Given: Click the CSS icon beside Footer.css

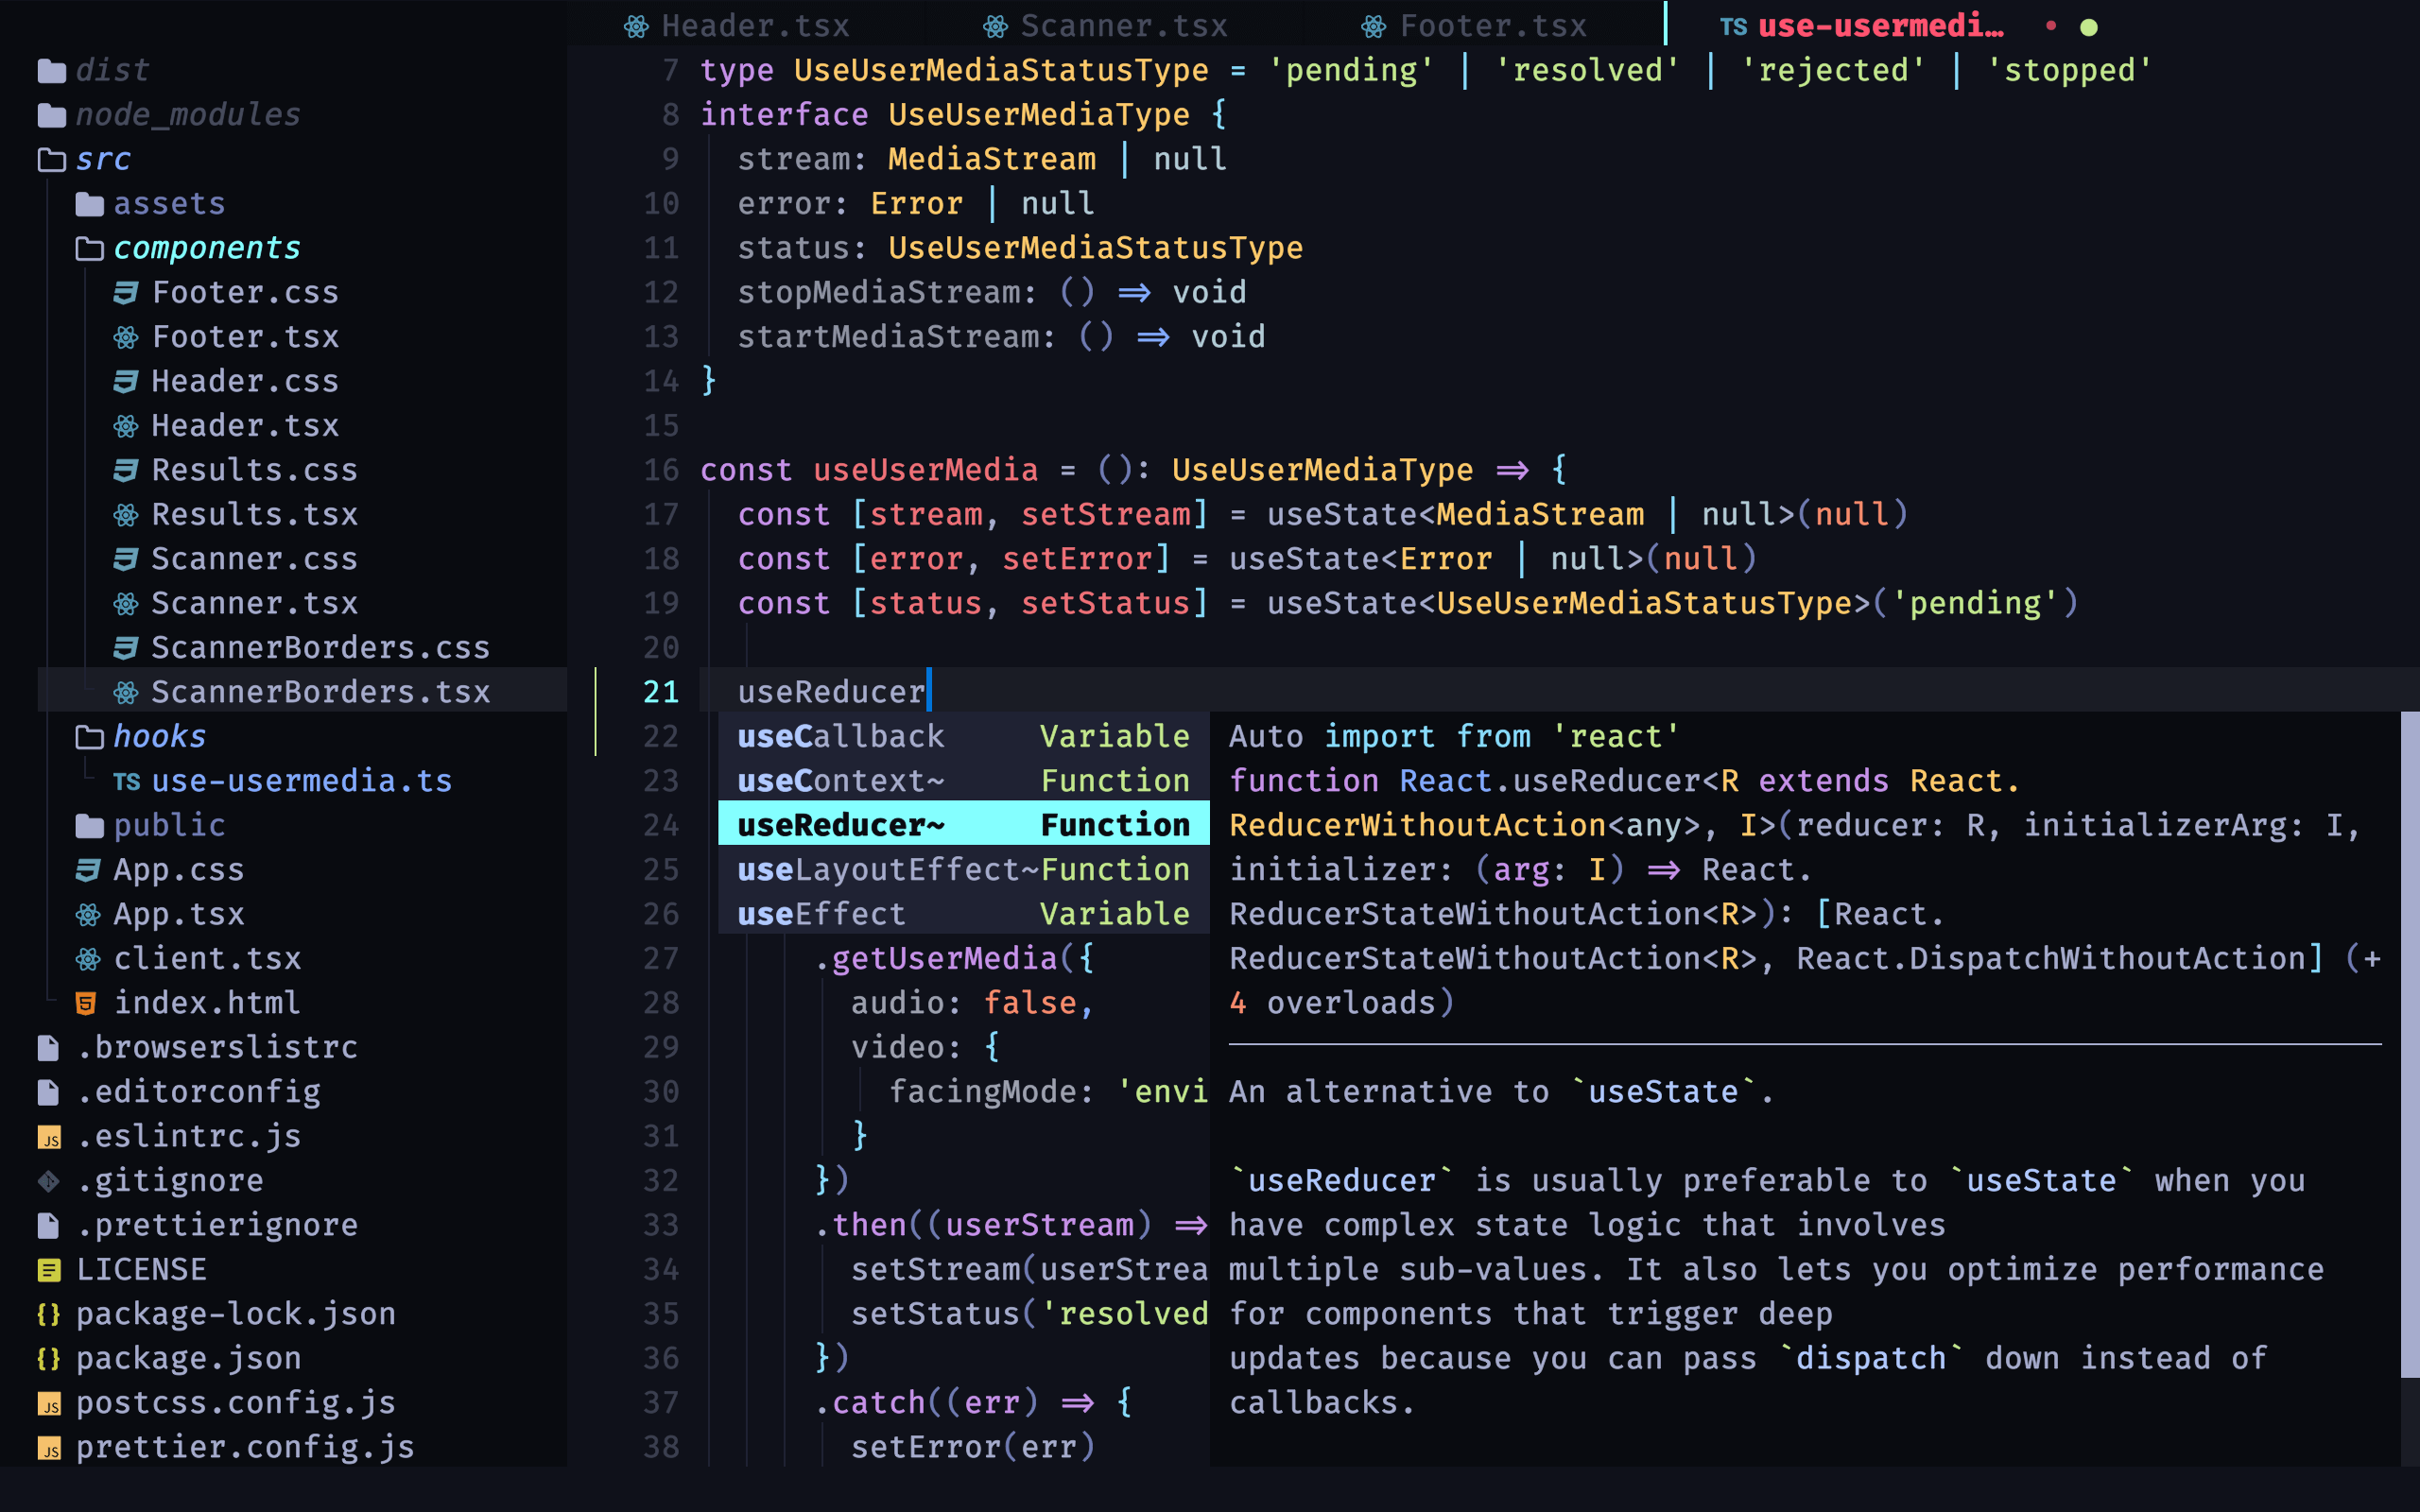Looking at the screenshot, I should 126,291.
